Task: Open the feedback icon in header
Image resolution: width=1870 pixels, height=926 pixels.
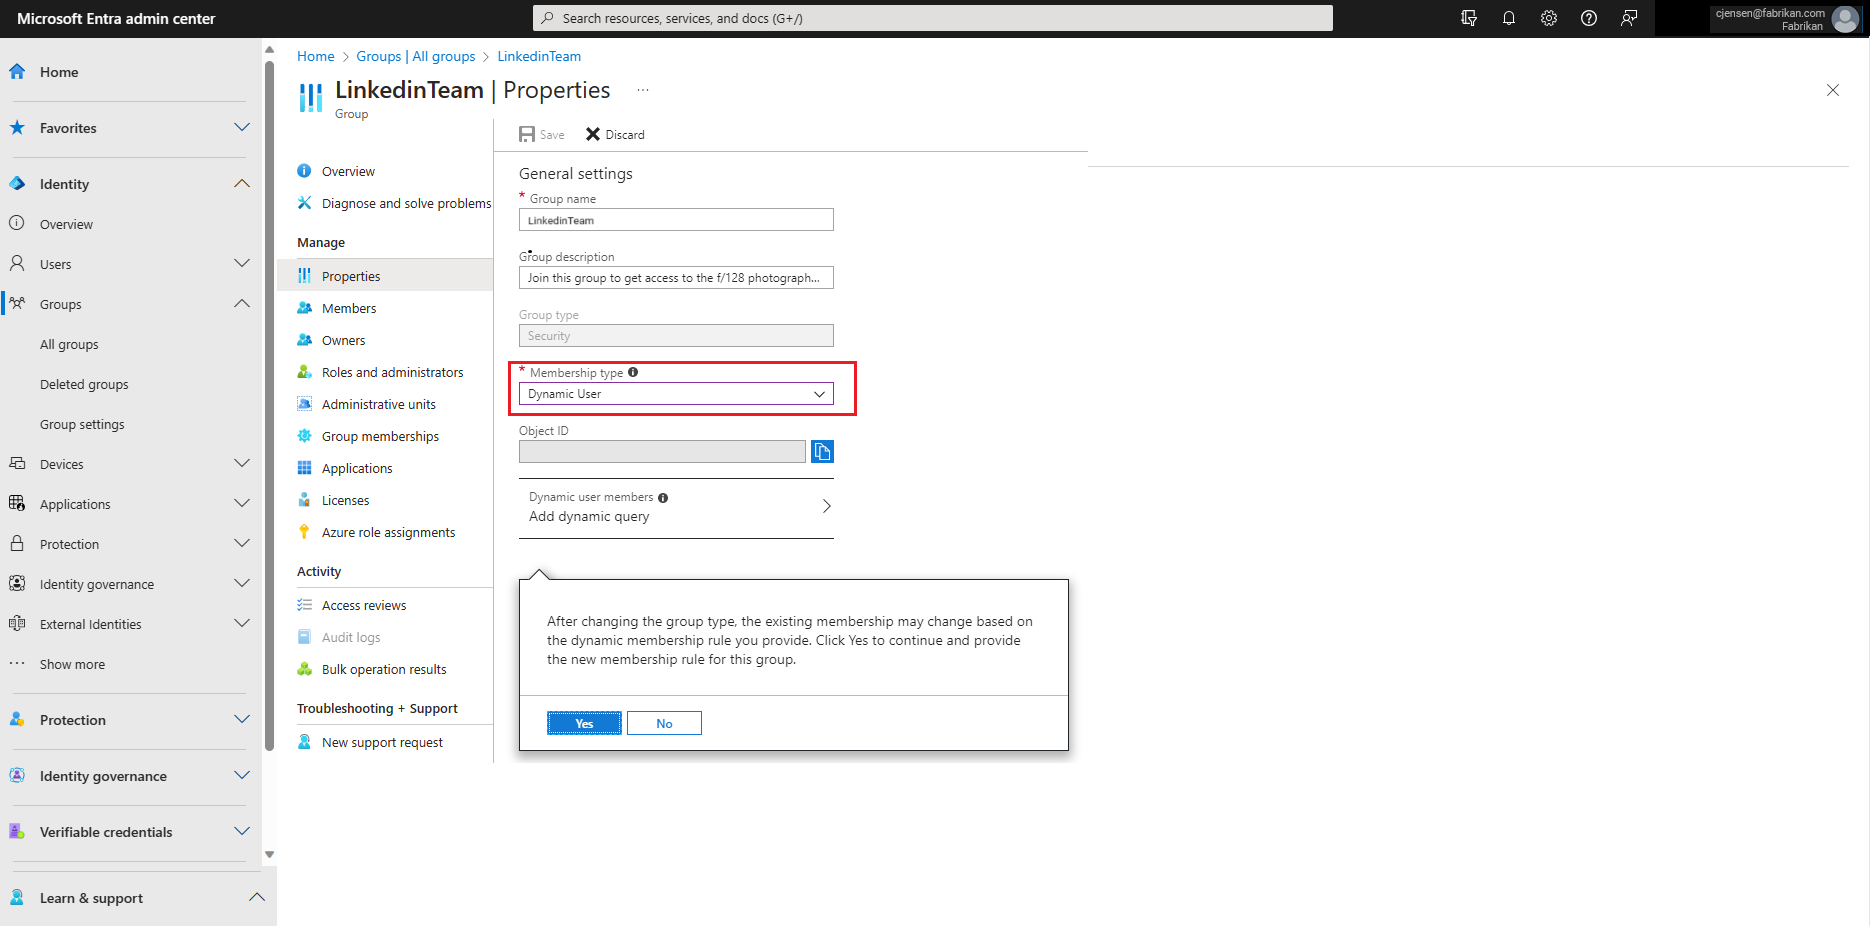Action: [1629, 18]
